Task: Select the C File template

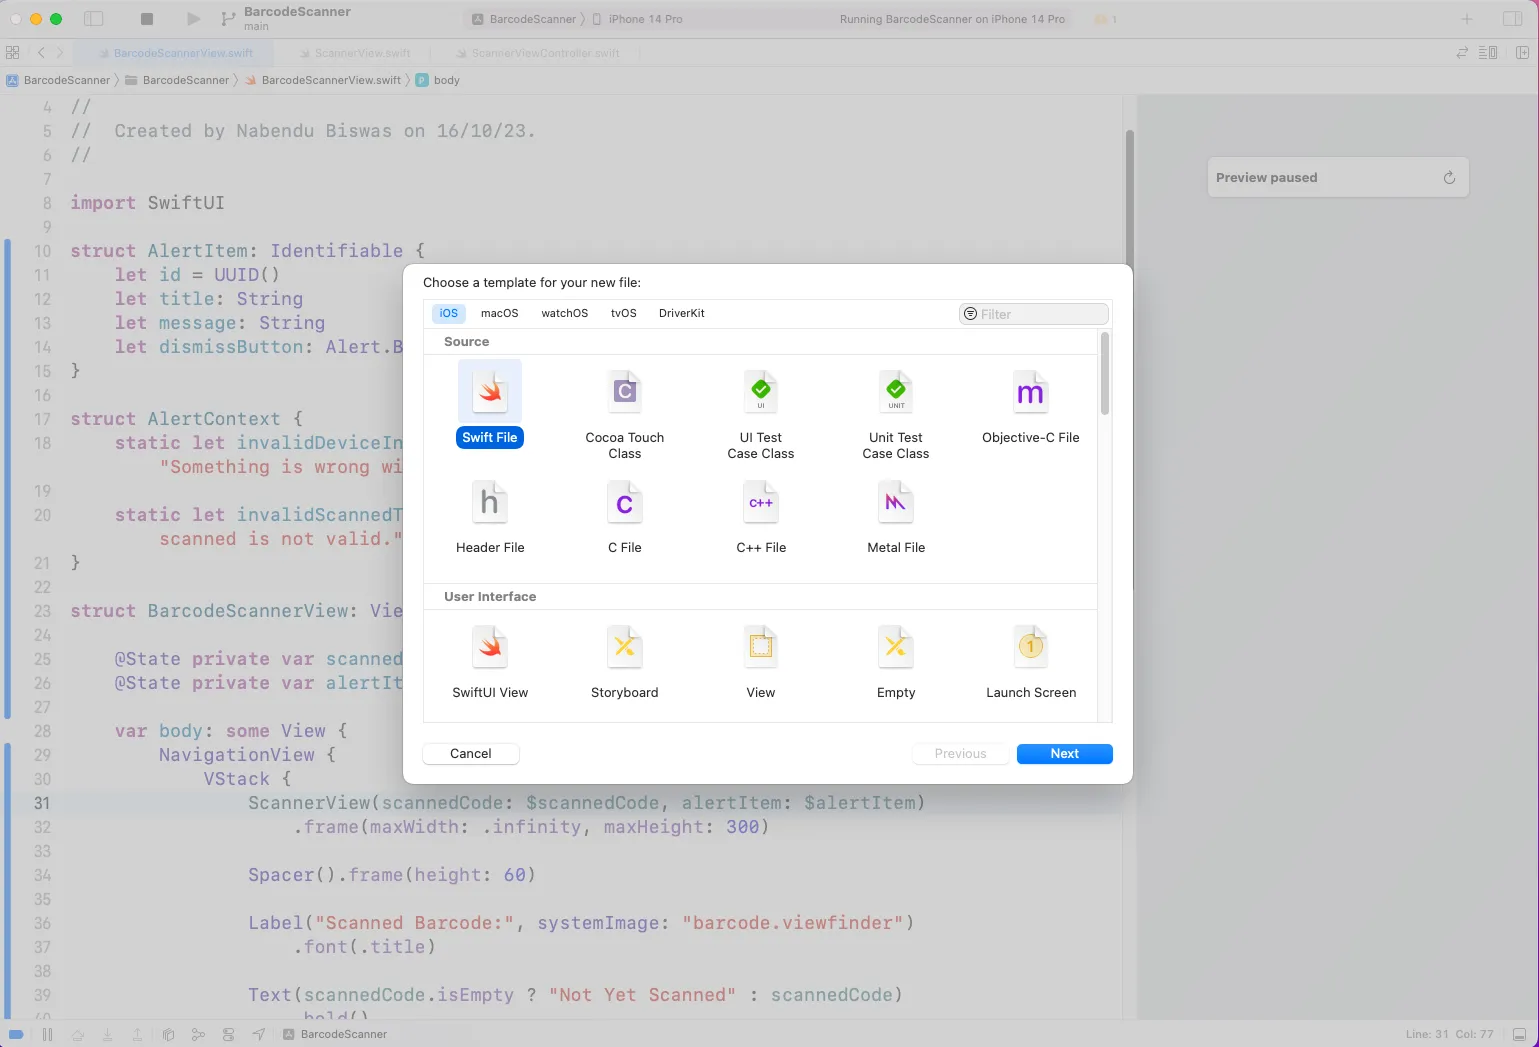Action: click(x=625, y=517)
